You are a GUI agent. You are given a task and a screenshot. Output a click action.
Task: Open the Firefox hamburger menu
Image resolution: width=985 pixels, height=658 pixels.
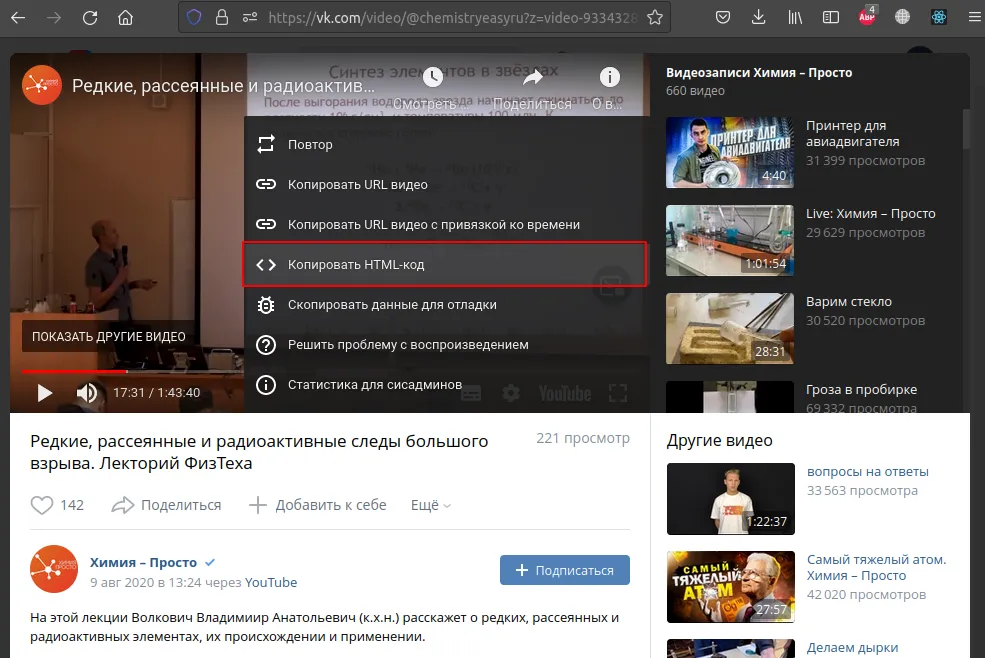click(x=974, y=18)
